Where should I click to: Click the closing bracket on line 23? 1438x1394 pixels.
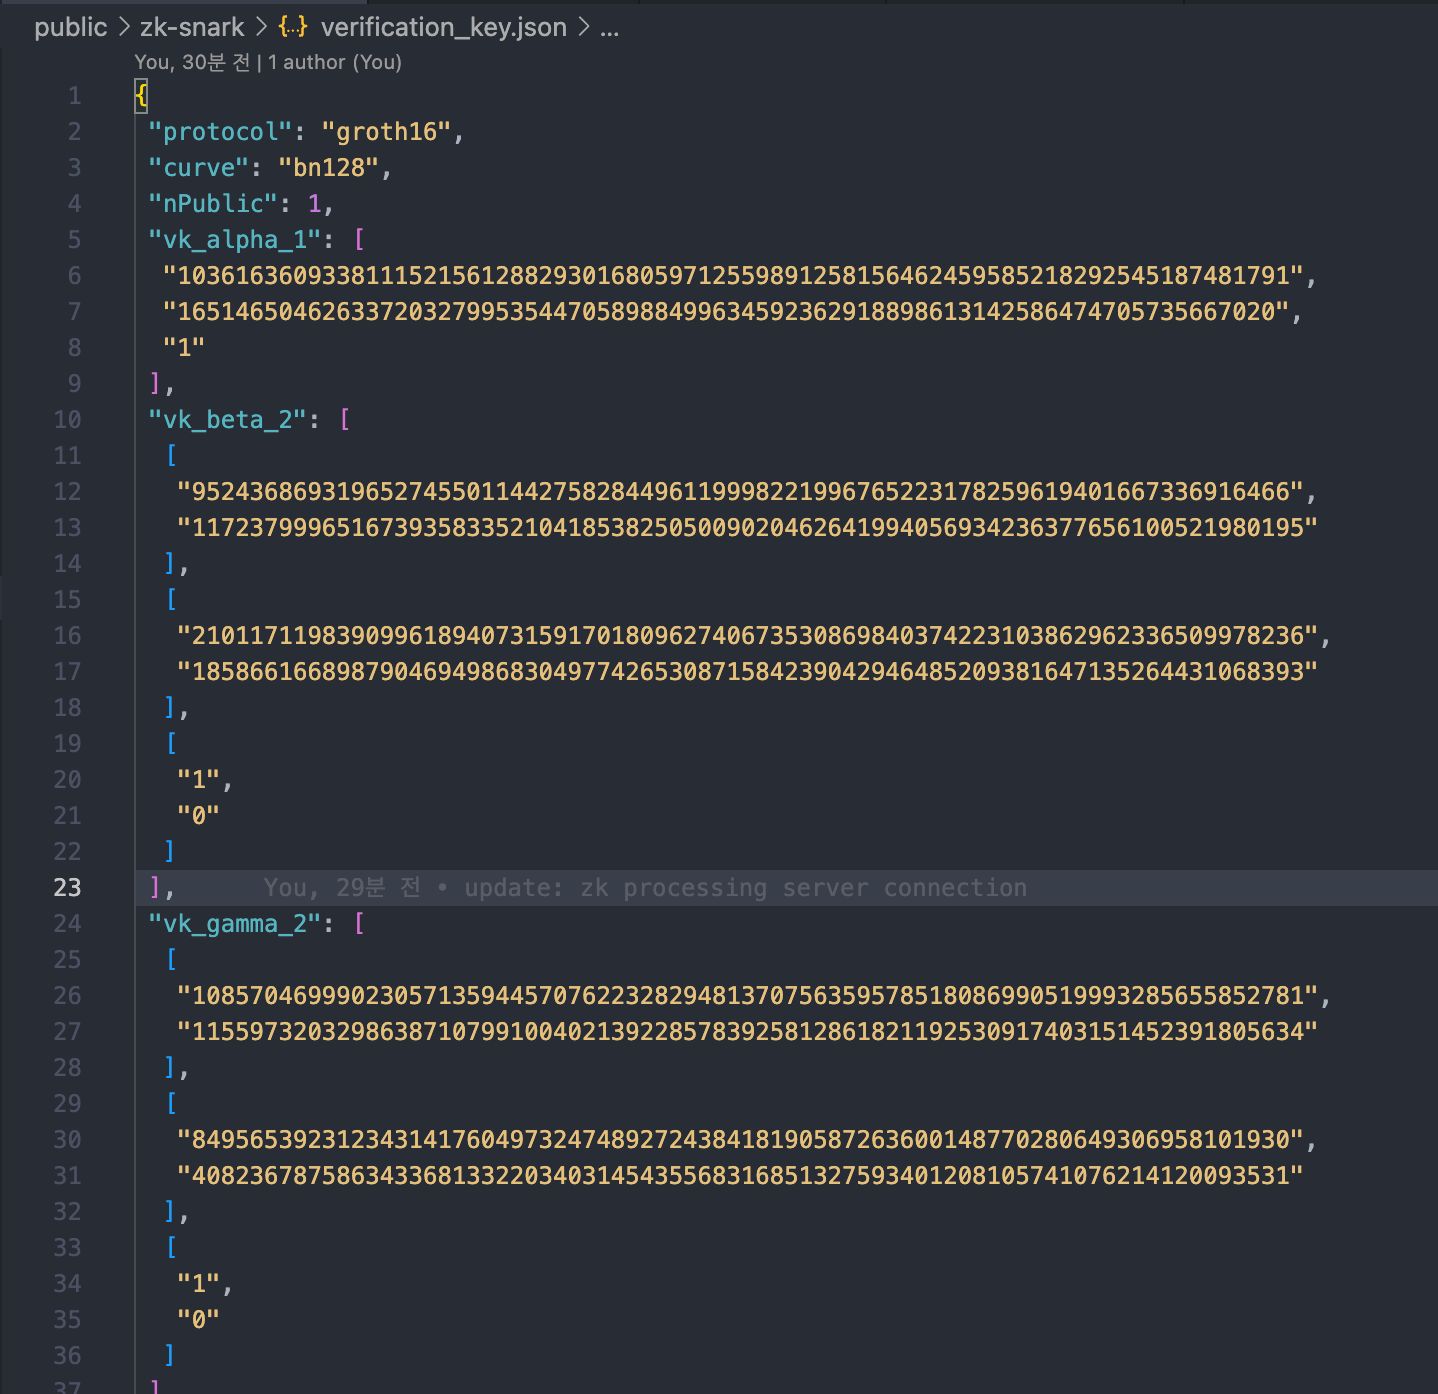(155, 888)
